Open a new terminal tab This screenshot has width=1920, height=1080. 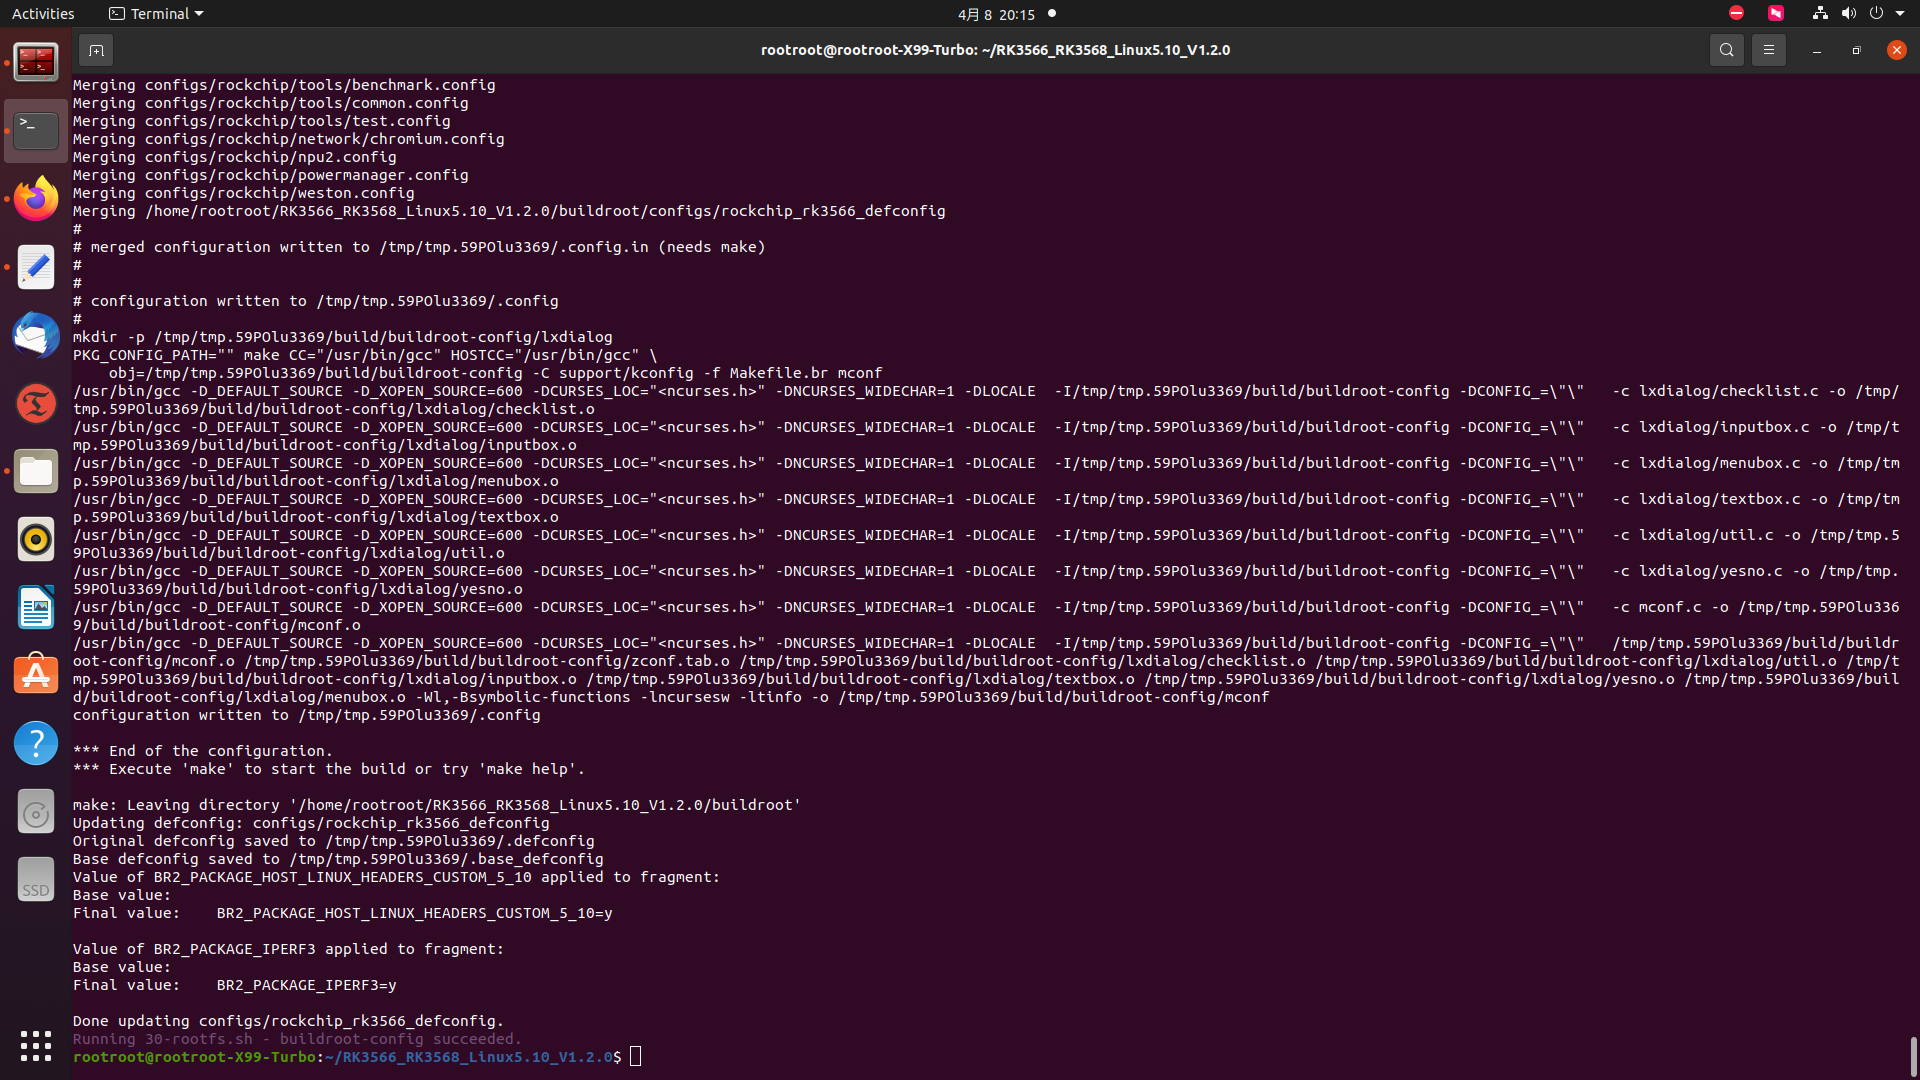click(96, 50)
